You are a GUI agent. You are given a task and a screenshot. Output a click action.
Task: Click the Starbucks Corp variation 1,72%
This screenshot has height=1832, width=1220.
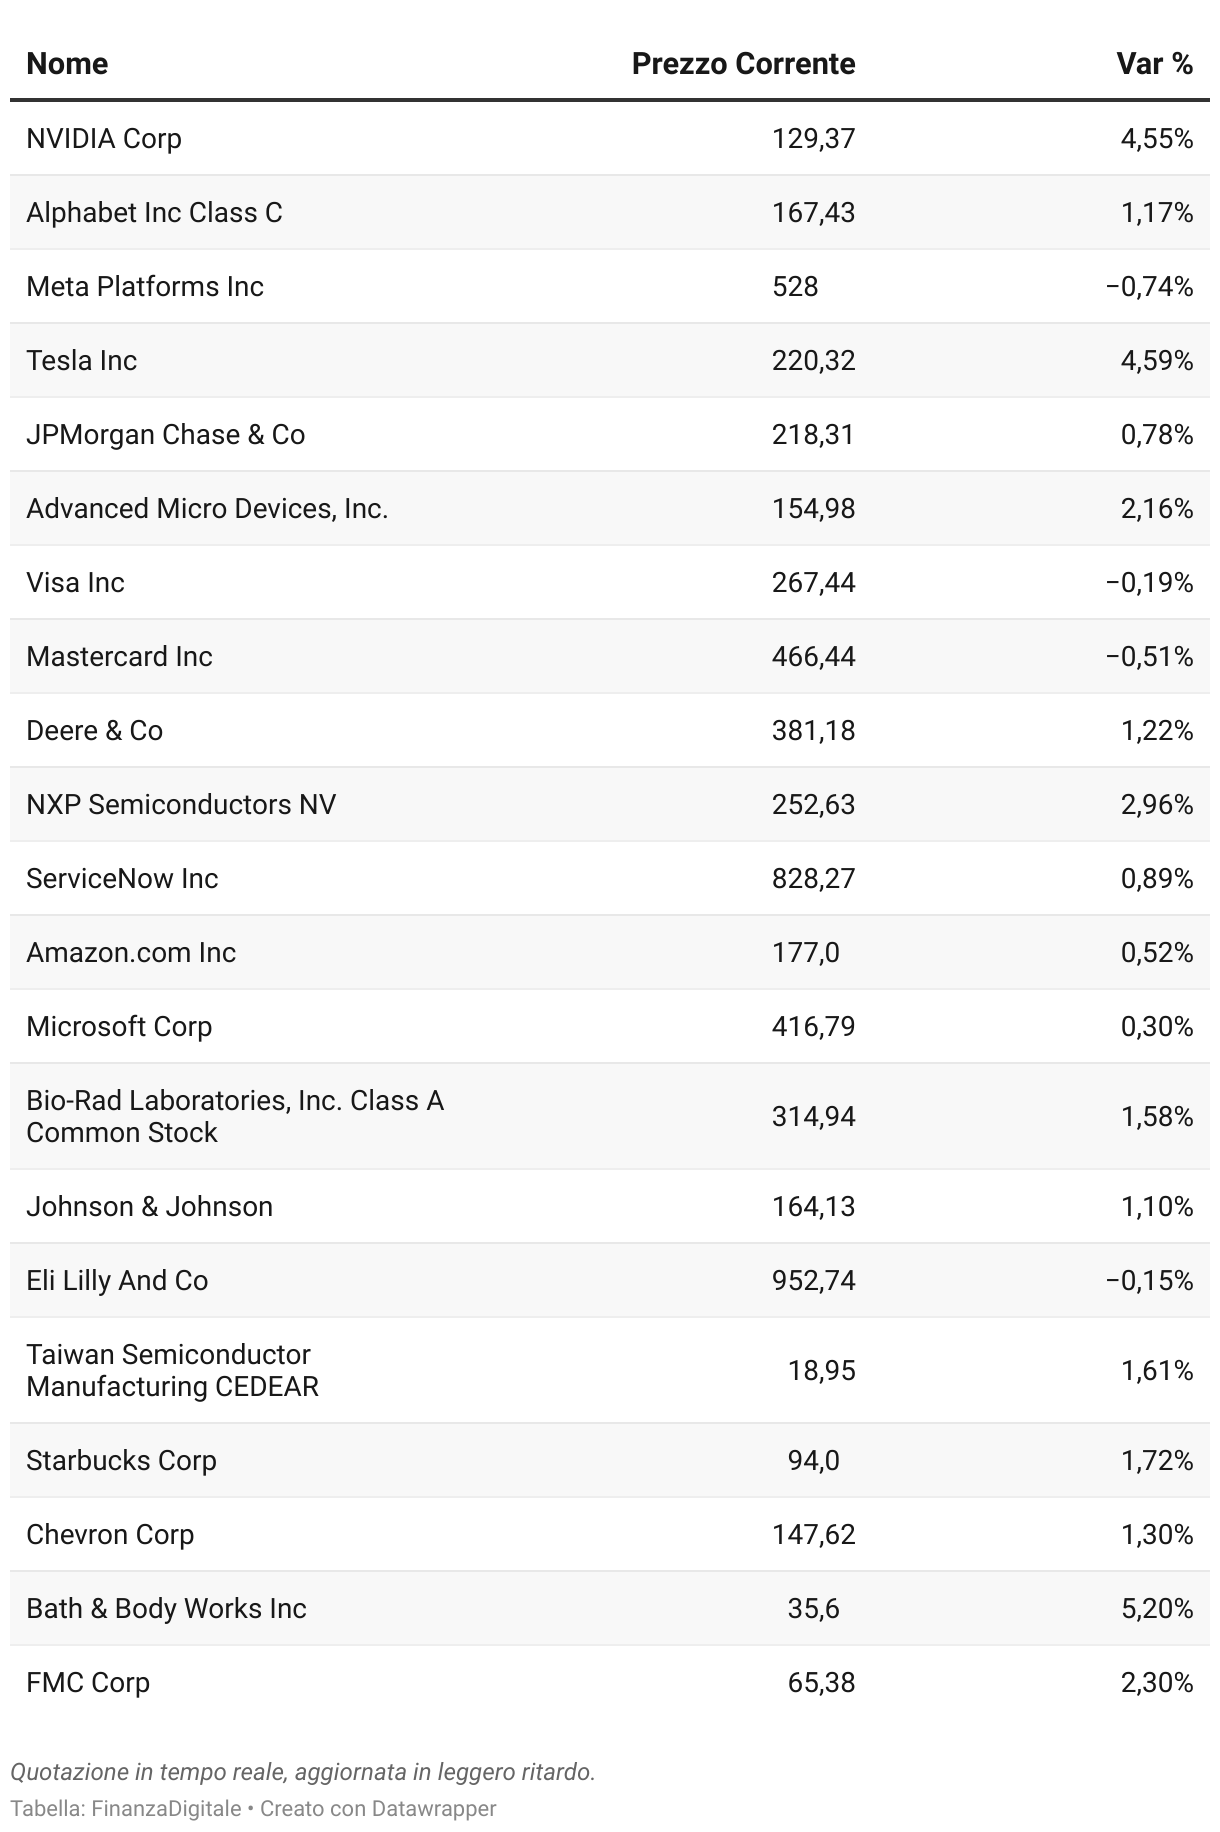[x=1157, y=1460]
